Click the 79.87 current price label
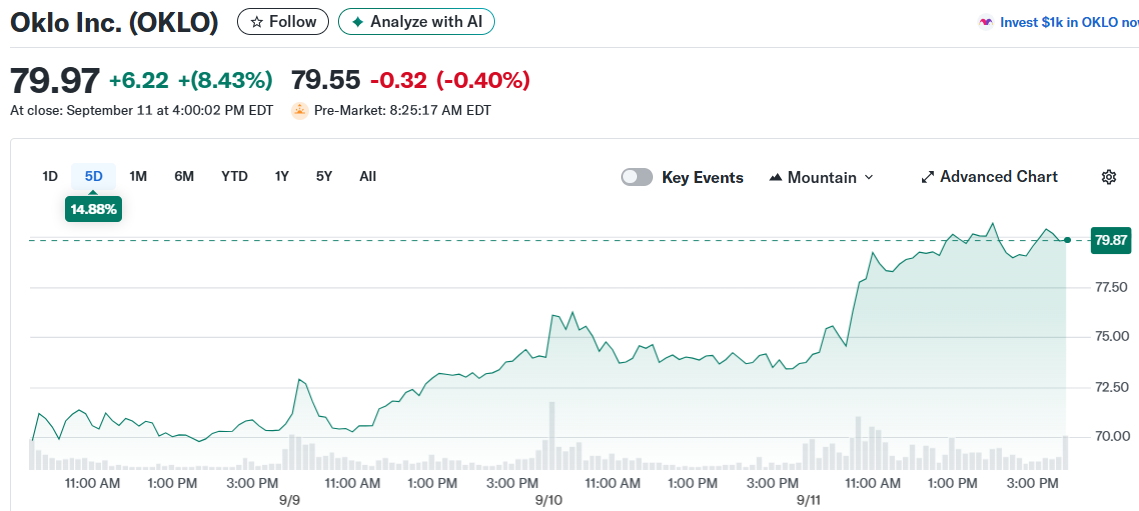Viewport: 1139px width, 511px height. coord(1111,240)
